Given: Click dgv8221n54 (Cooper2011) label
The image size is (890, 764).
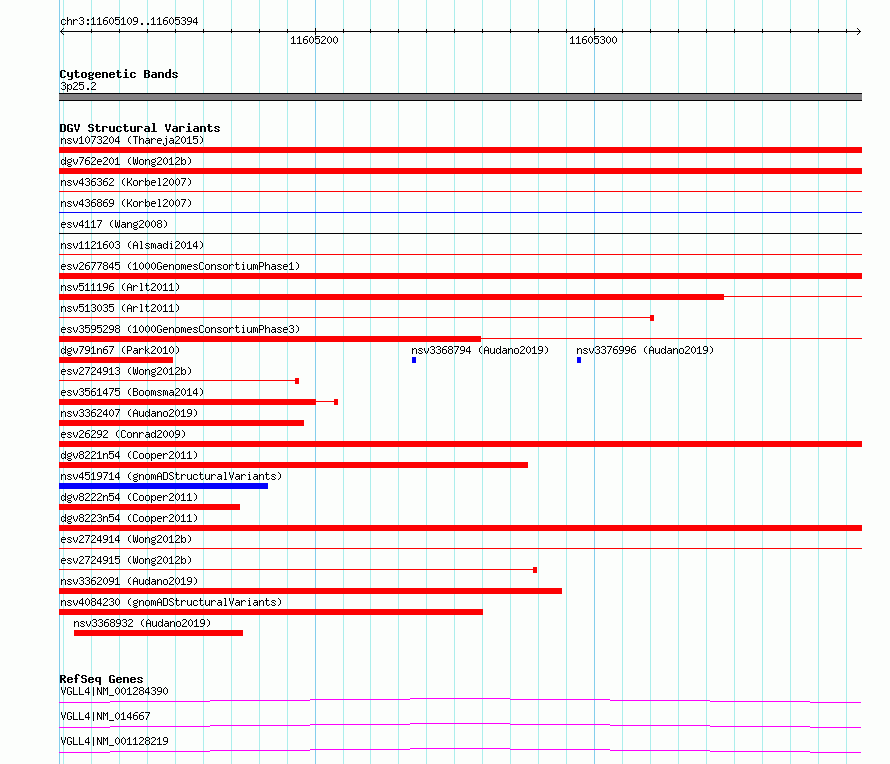Looking at the screenshot, I should pos(129,455).
